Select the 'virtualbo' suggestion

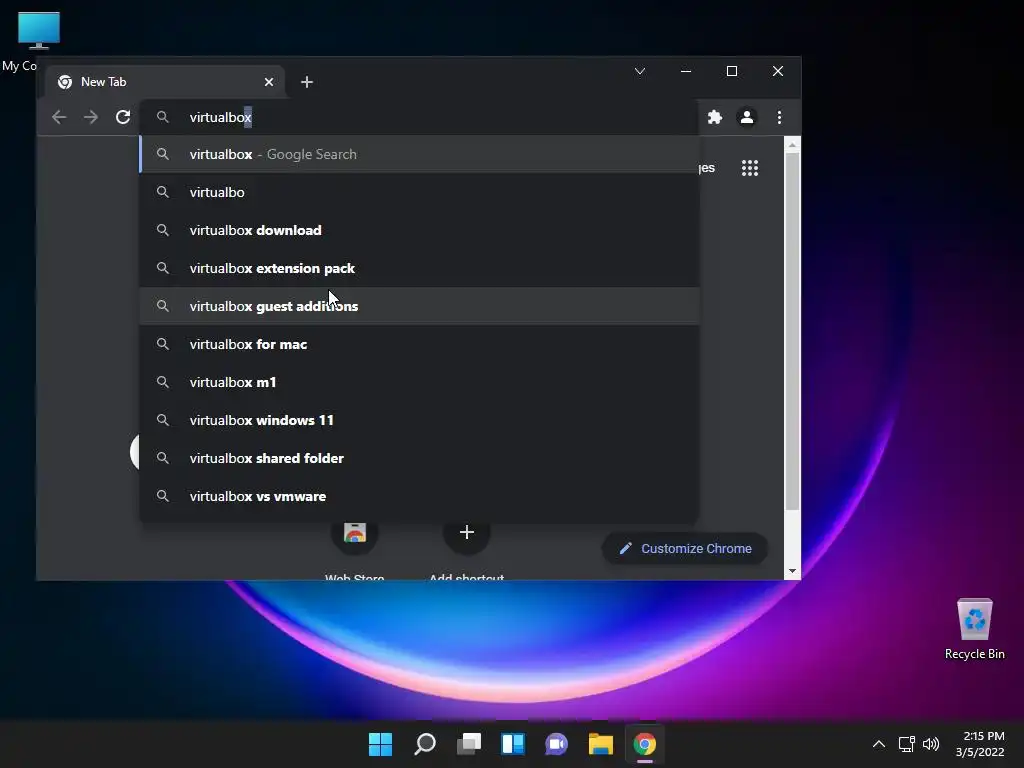[x=419, y=193]
